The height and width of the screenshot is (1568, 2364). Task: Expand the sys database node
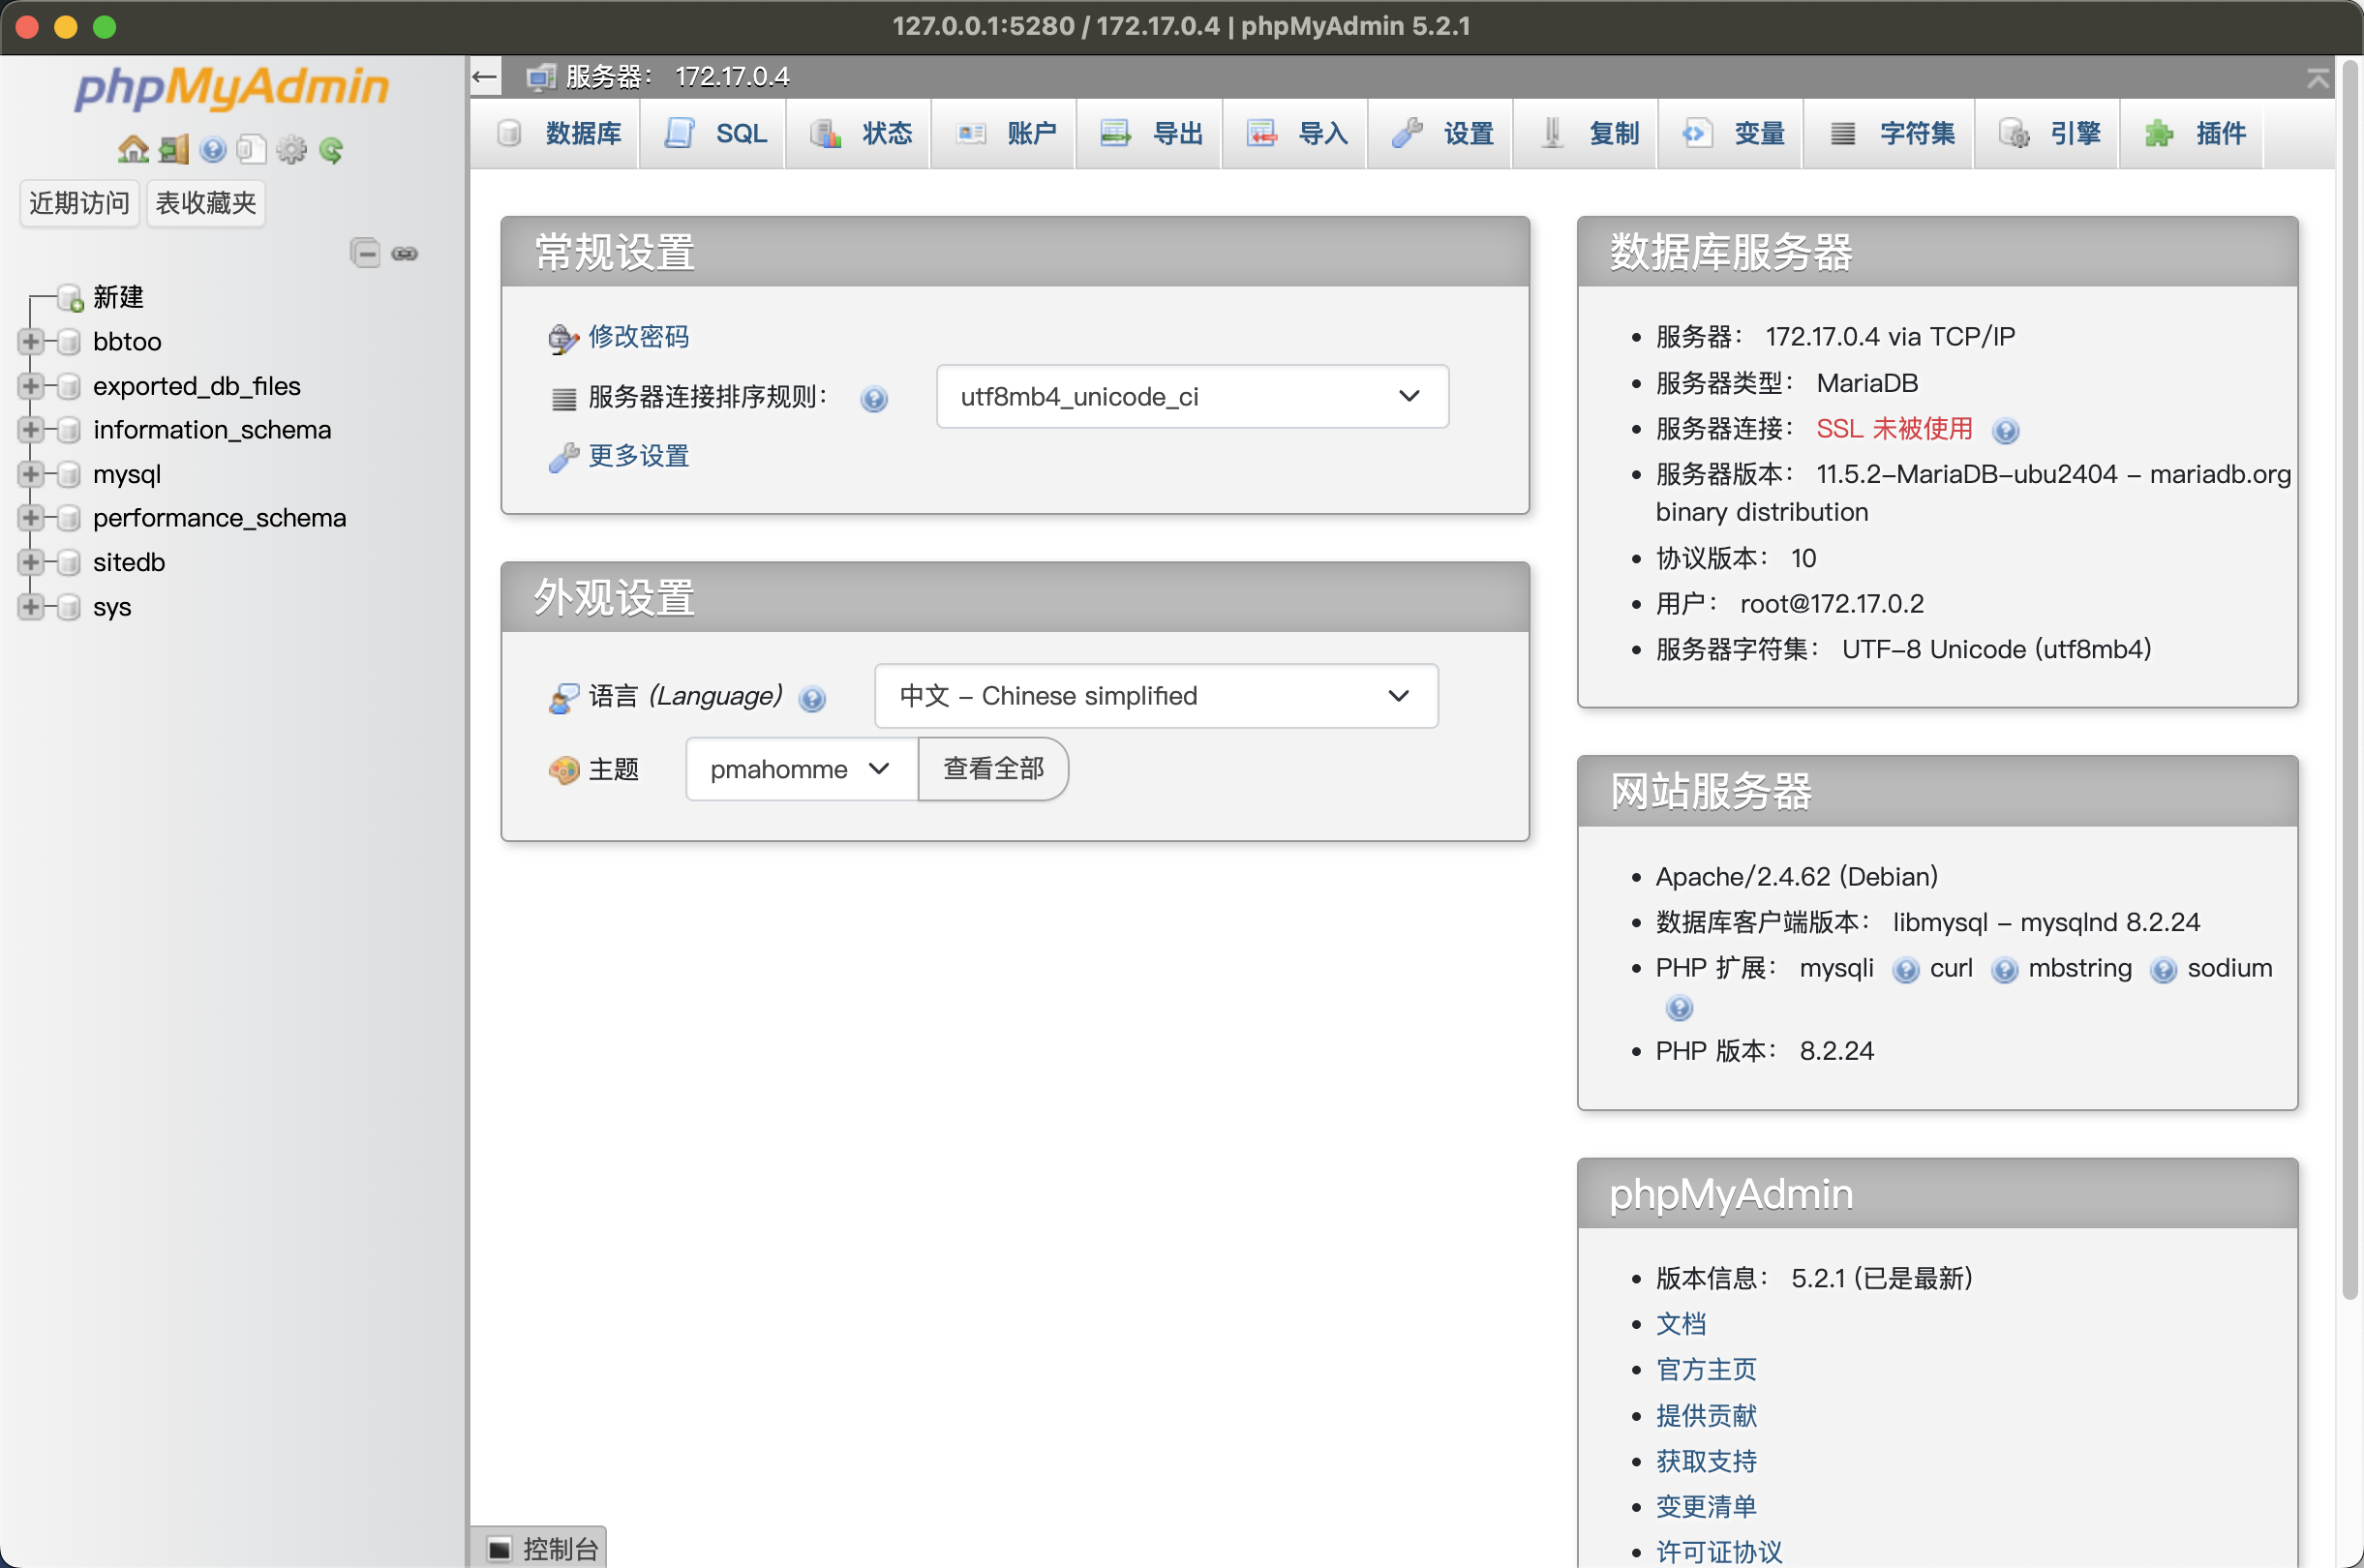coord(30,607)
